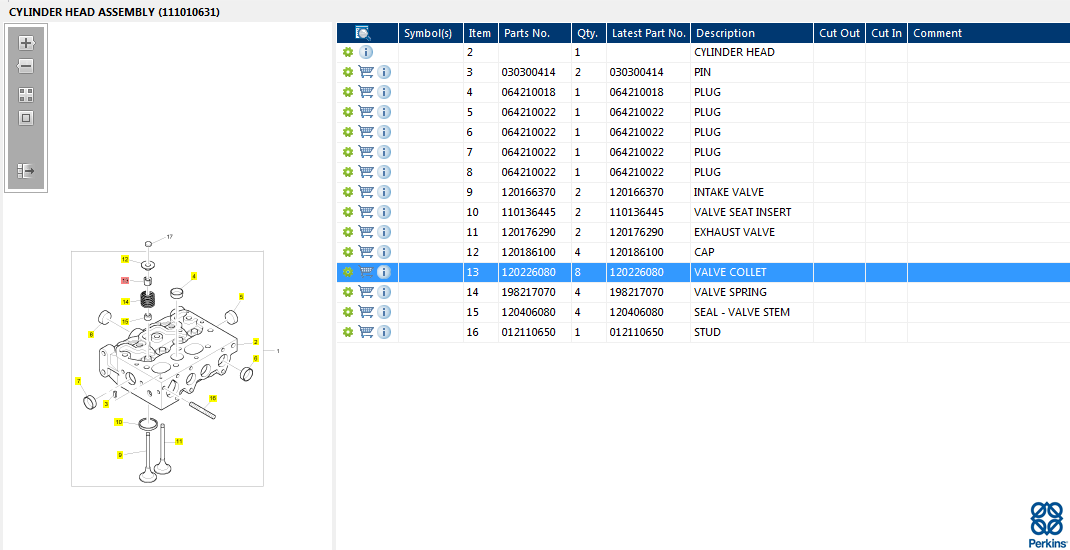The width and height of the screenshot is (1070, 550).
Task: Click the Cut Out column header
Action: coord(839,33)
